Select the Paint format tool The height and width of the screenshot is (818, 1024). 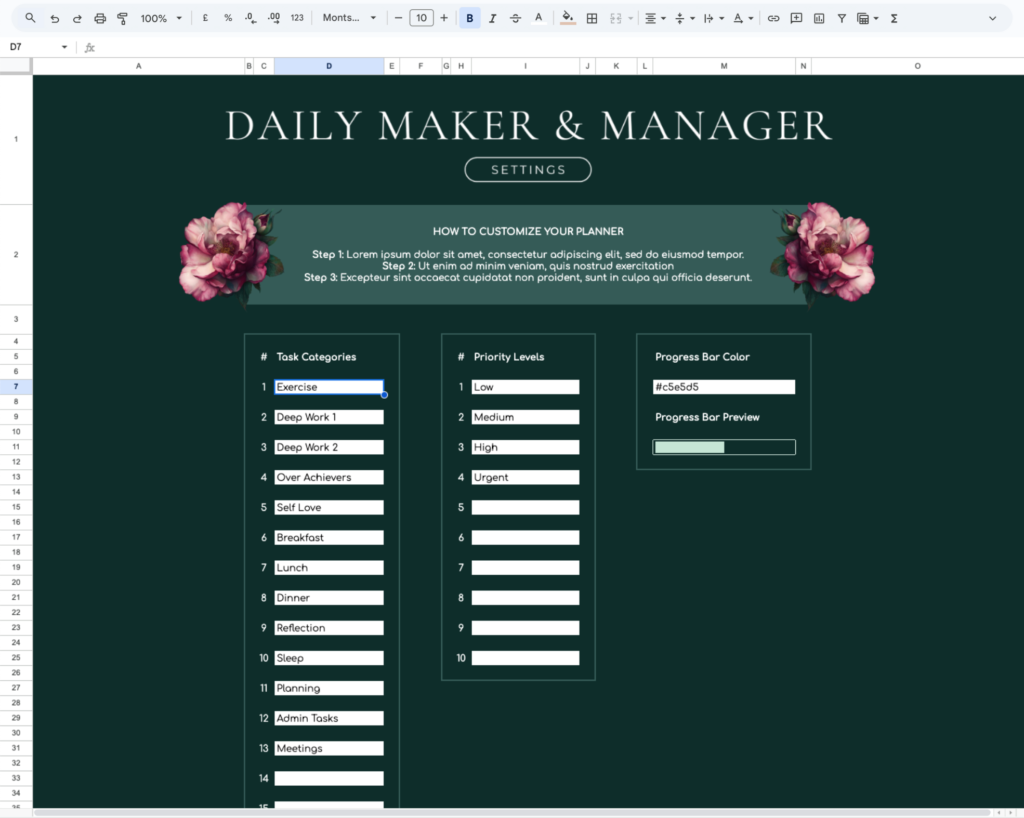122,17
